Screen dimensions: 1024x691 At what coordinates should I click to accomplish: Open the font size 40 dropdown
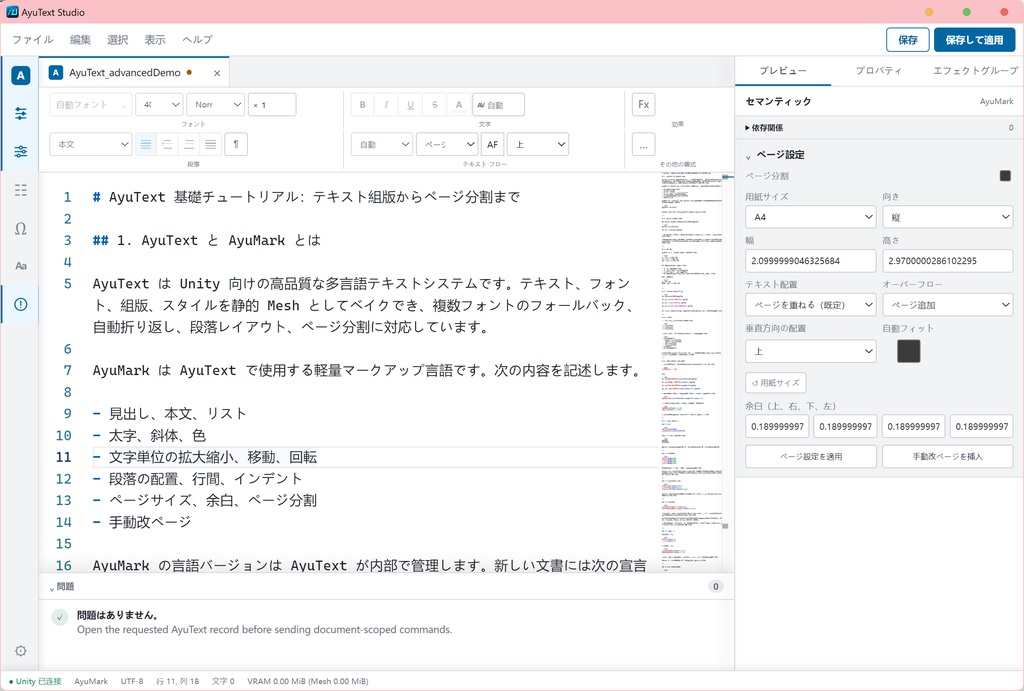click(159, 104)
